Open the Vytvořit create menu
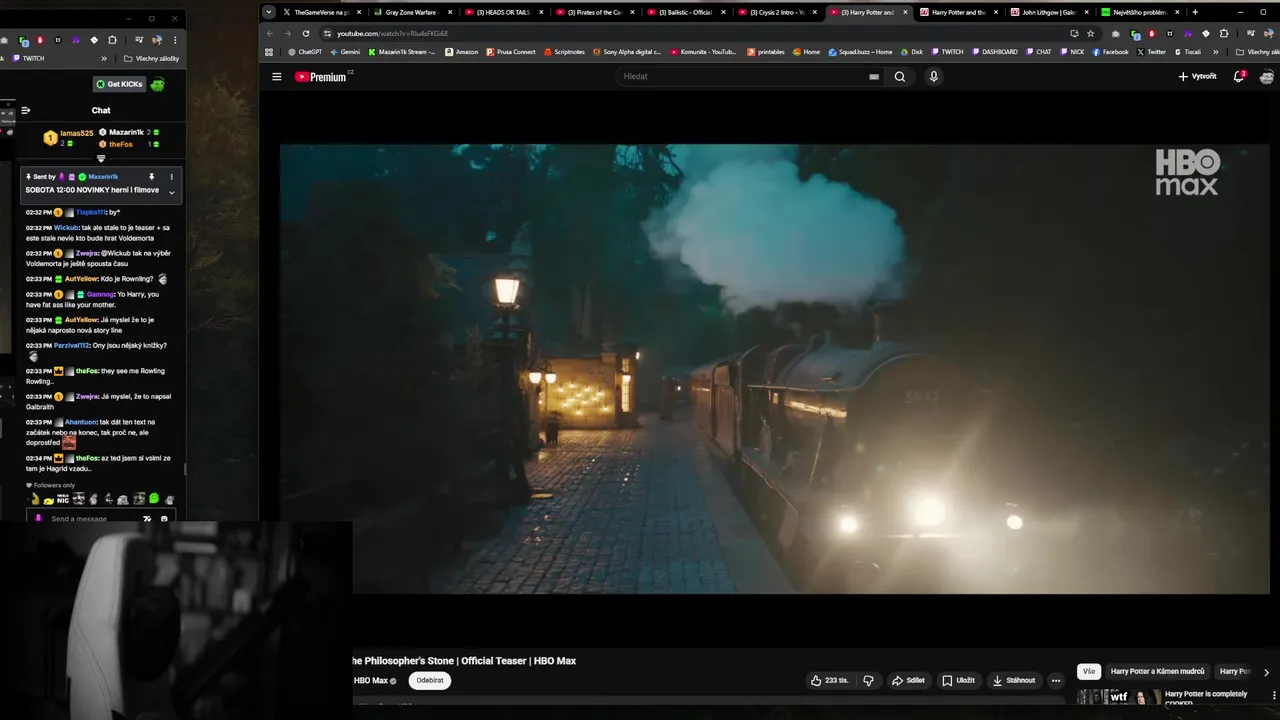 coord(1197,76)
